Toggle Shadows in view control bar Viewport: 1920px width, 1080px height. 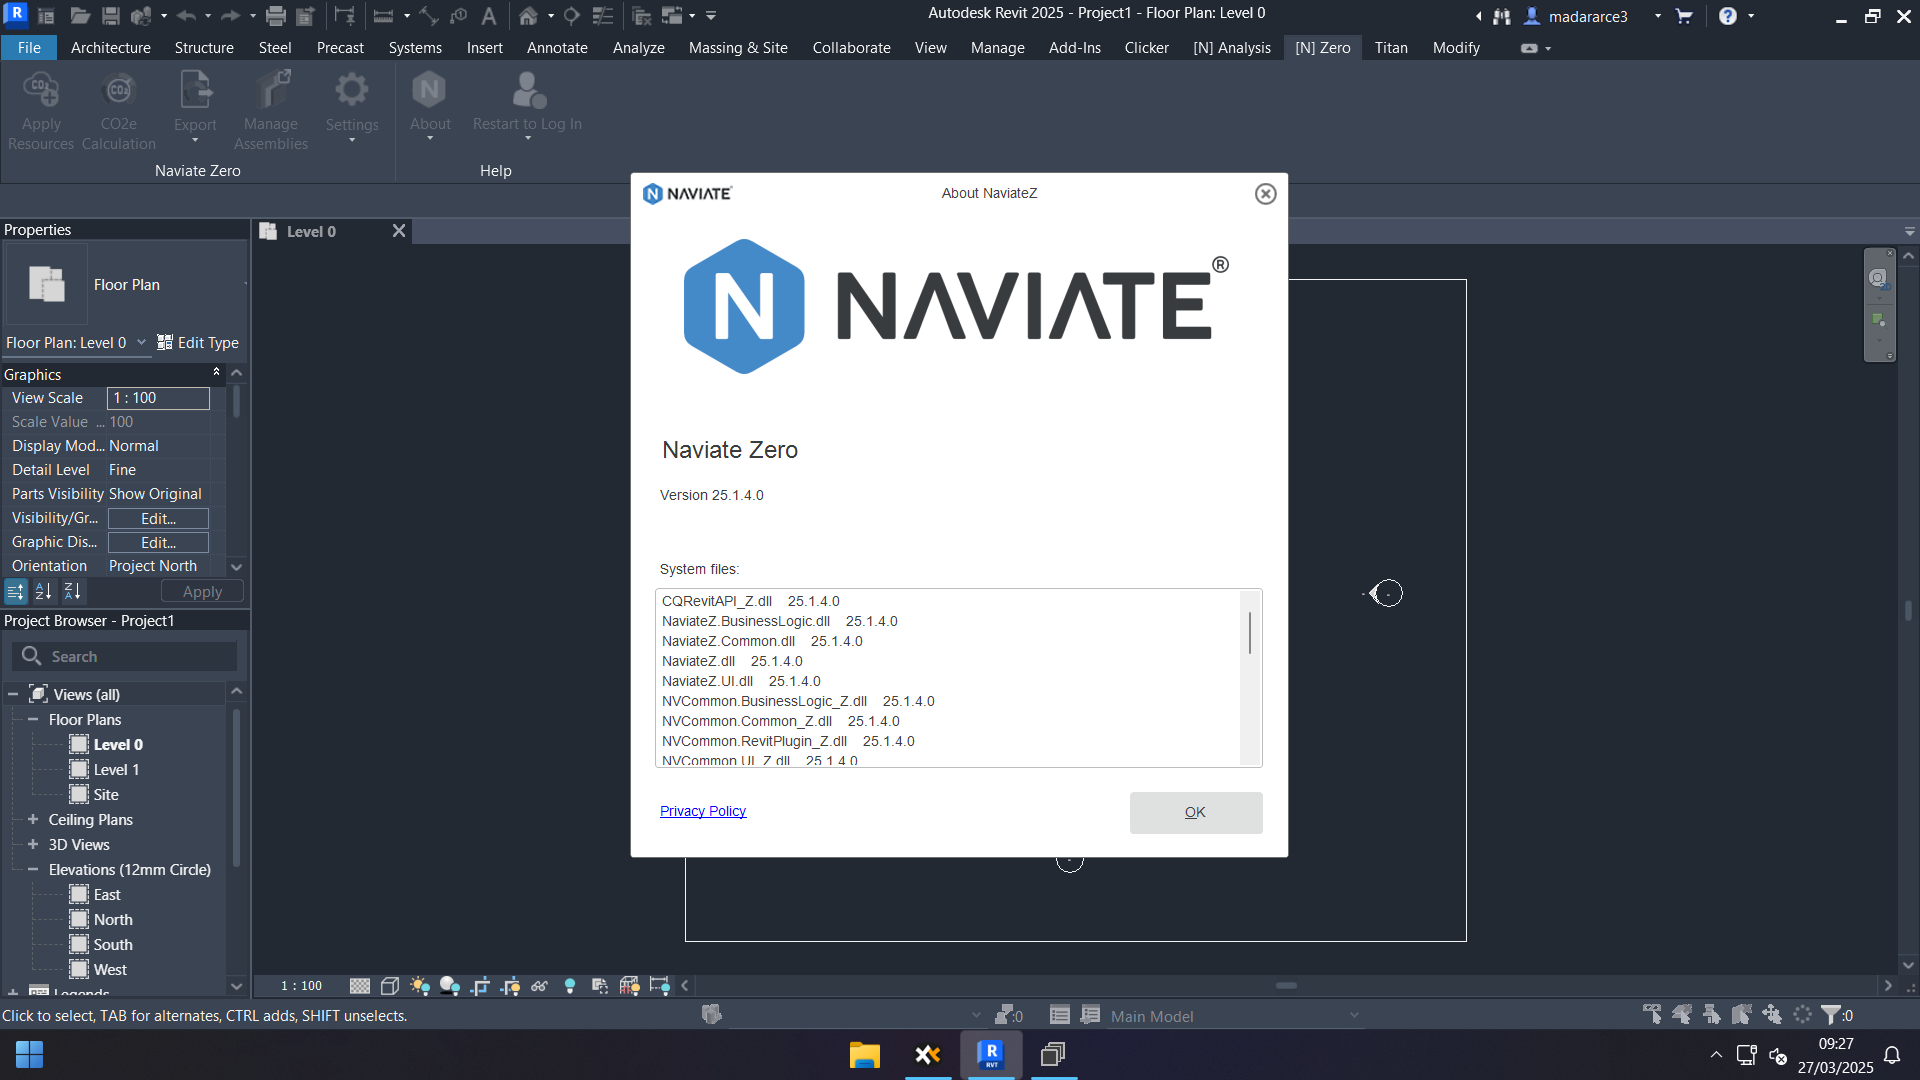[x=450, y=986]
